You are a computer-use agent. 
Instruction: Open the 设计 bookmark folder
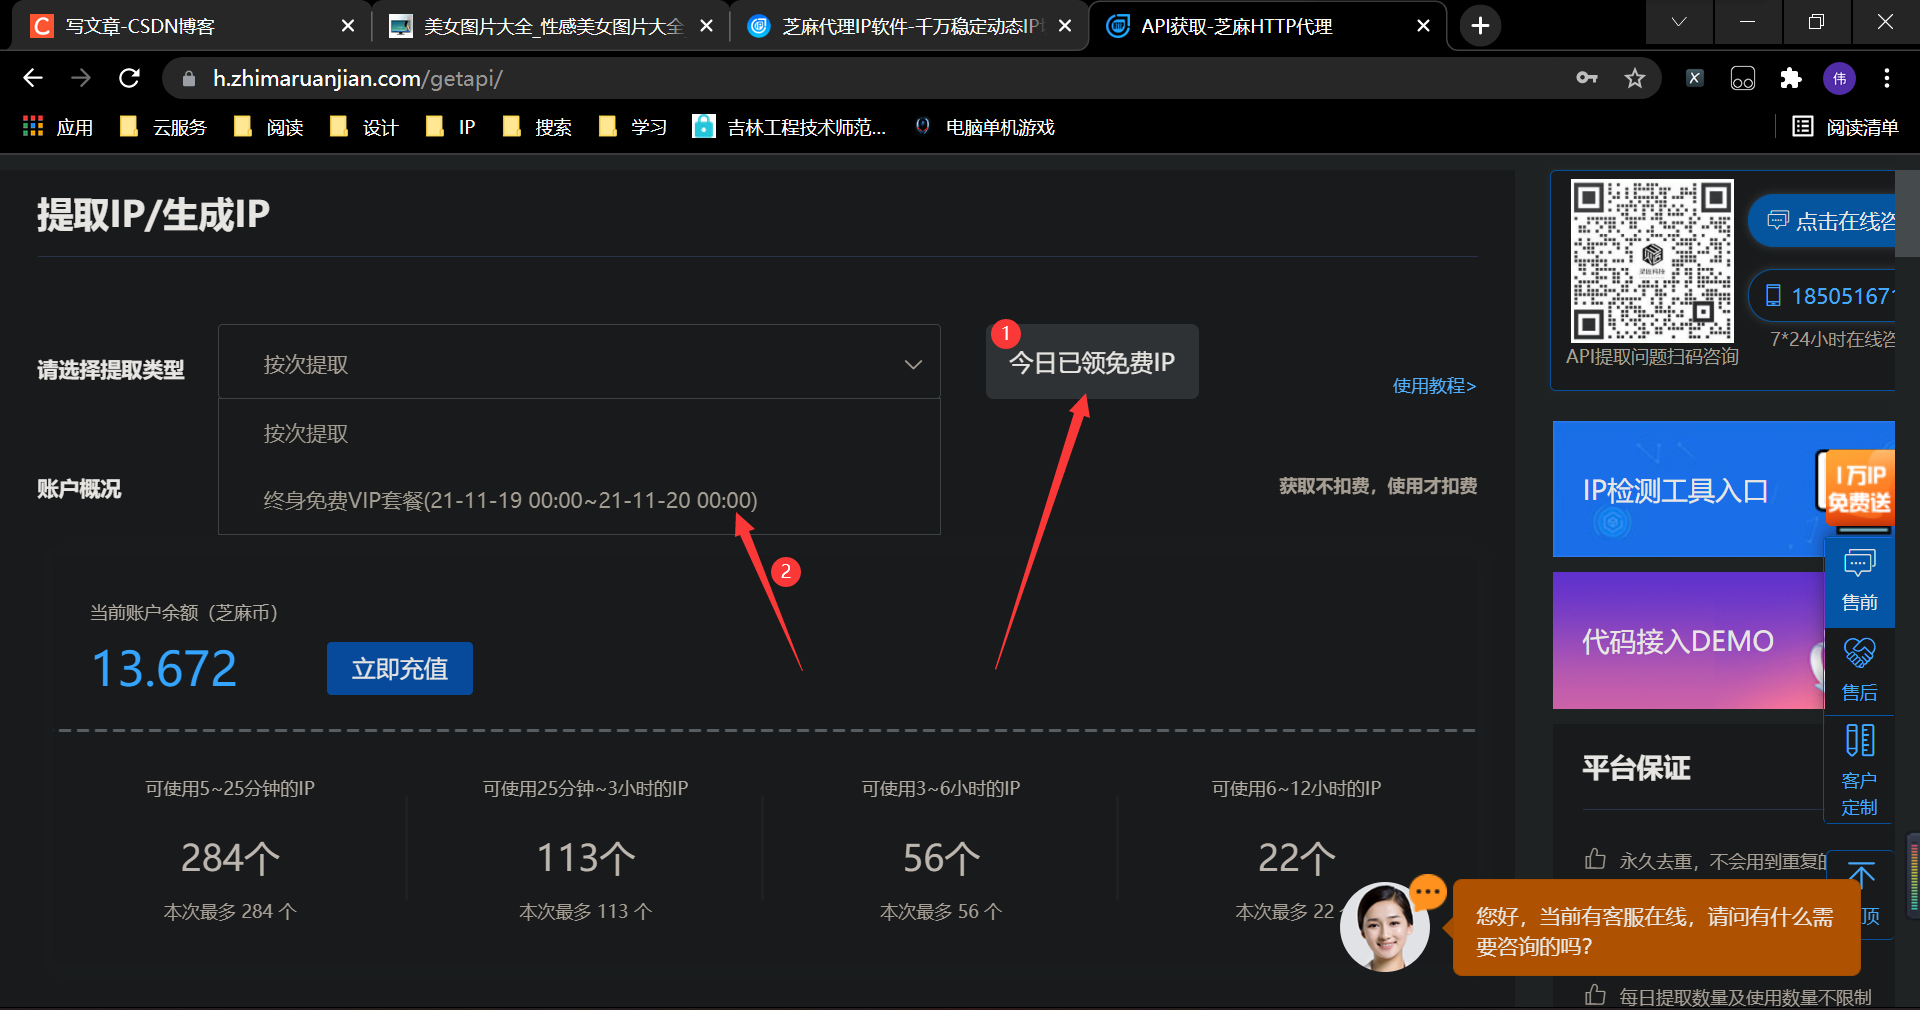364,127
